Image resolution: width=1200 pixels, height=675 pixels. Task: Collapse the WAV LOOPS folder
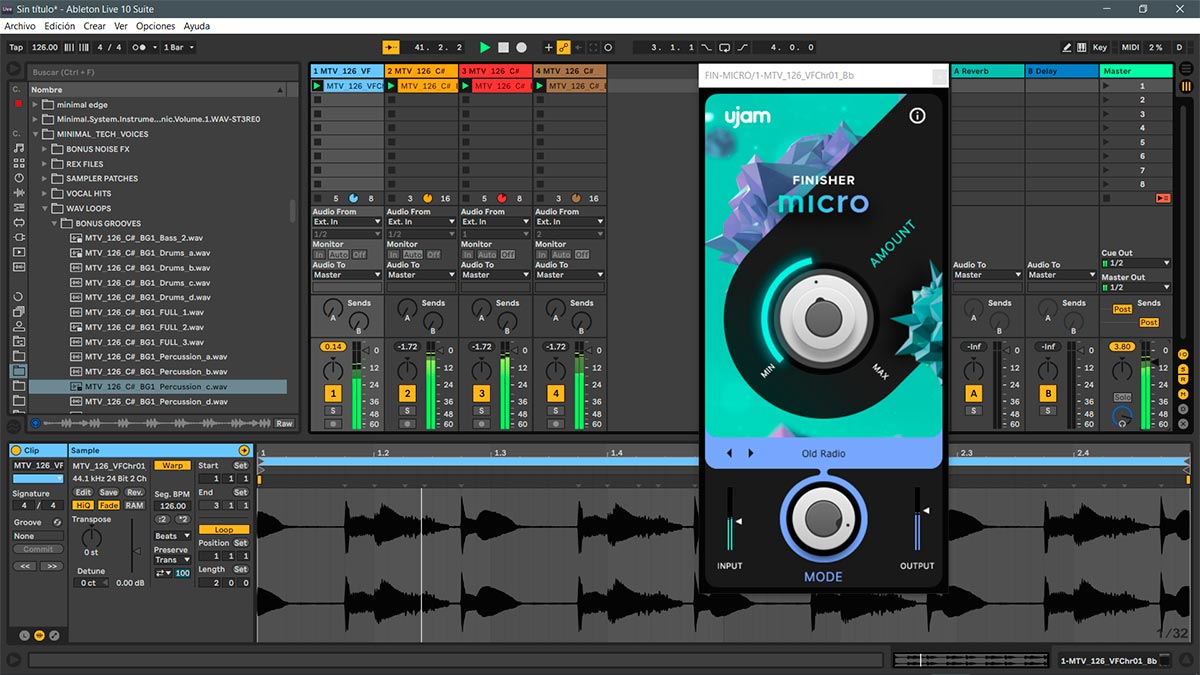(x=45, y=208)
